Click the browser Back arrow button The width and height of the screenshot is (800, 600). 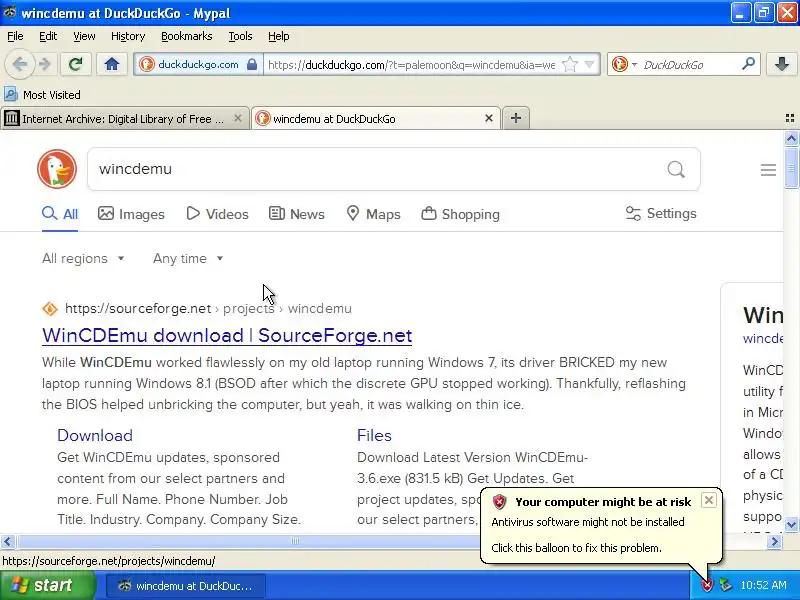click(x=19, y=64)
